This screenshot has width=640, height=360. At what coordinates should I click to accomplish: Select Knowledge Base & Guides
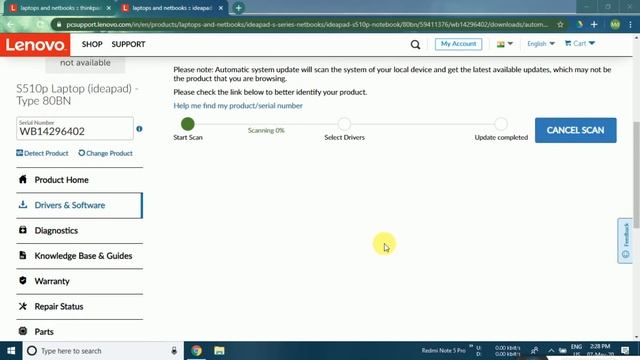(80, 256)
